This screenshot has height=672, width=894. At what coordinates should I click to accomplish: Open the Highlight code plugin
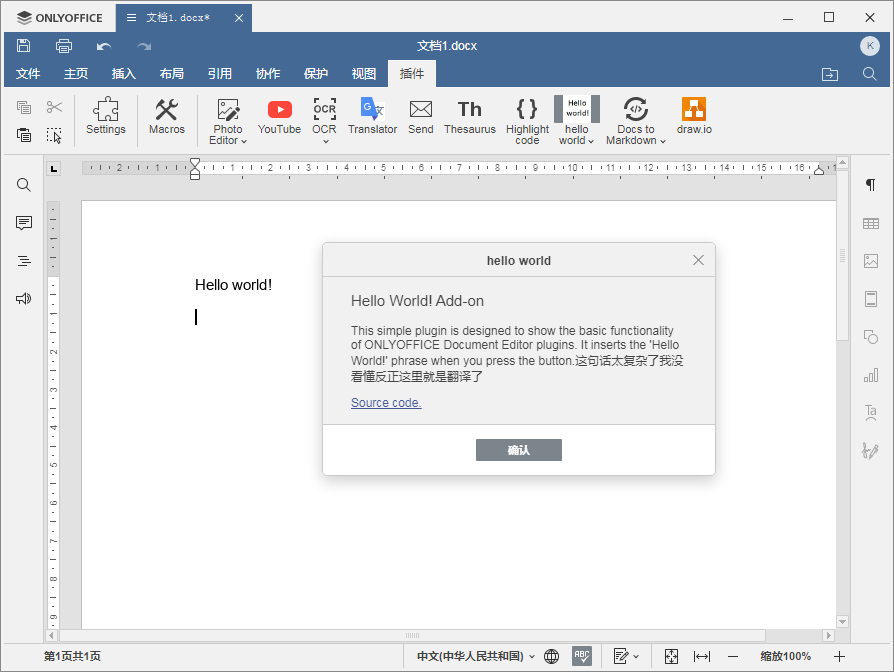527,121
